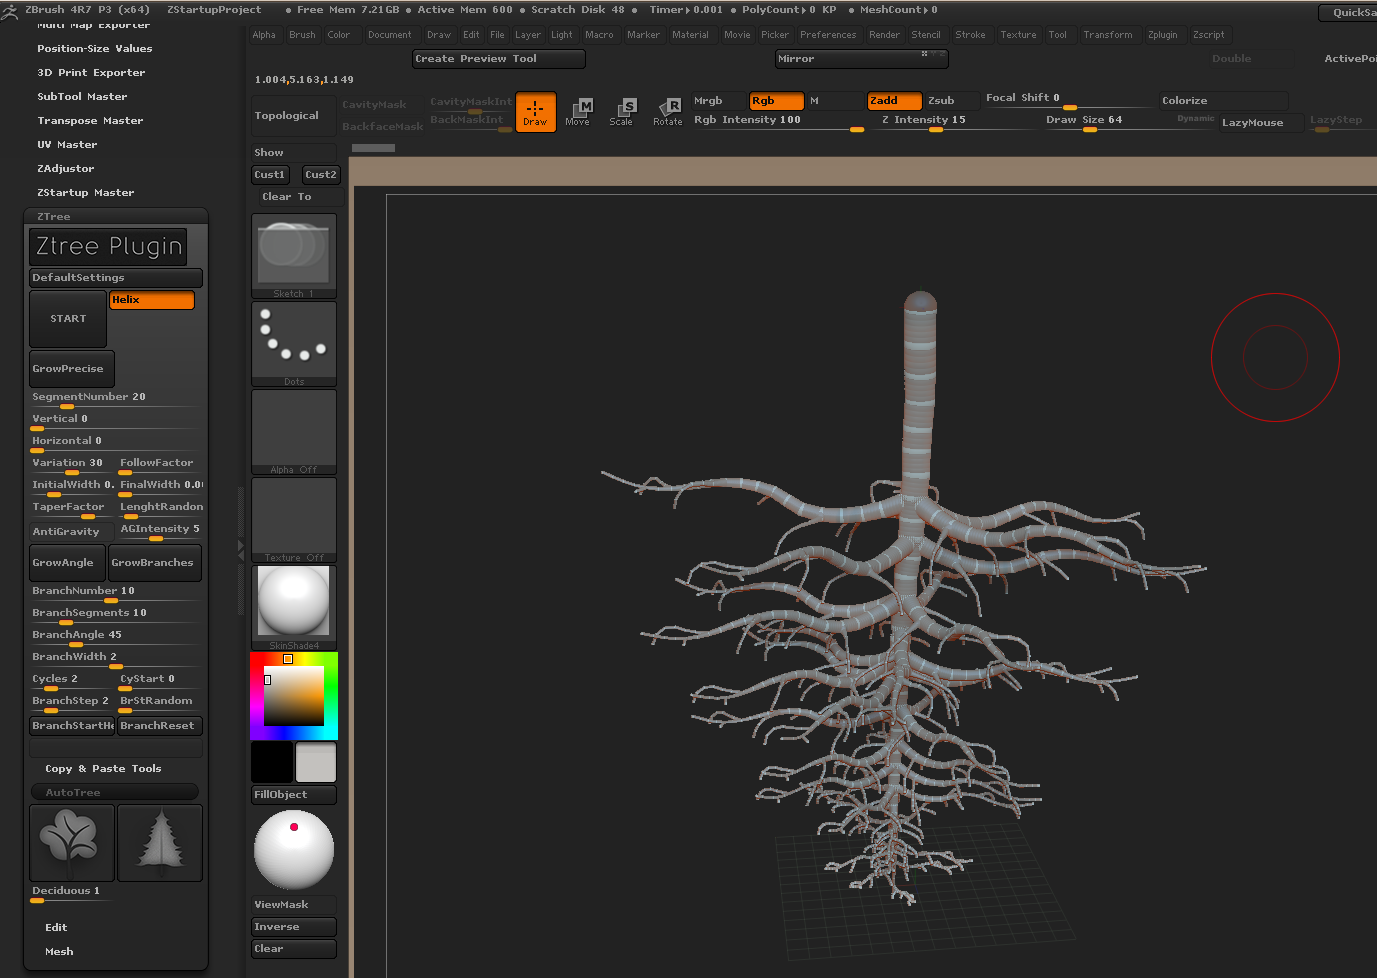This screenshot has width=1377, height=978.
Task: Open the SkinShade4 material picker
Action: coord(293,600)
